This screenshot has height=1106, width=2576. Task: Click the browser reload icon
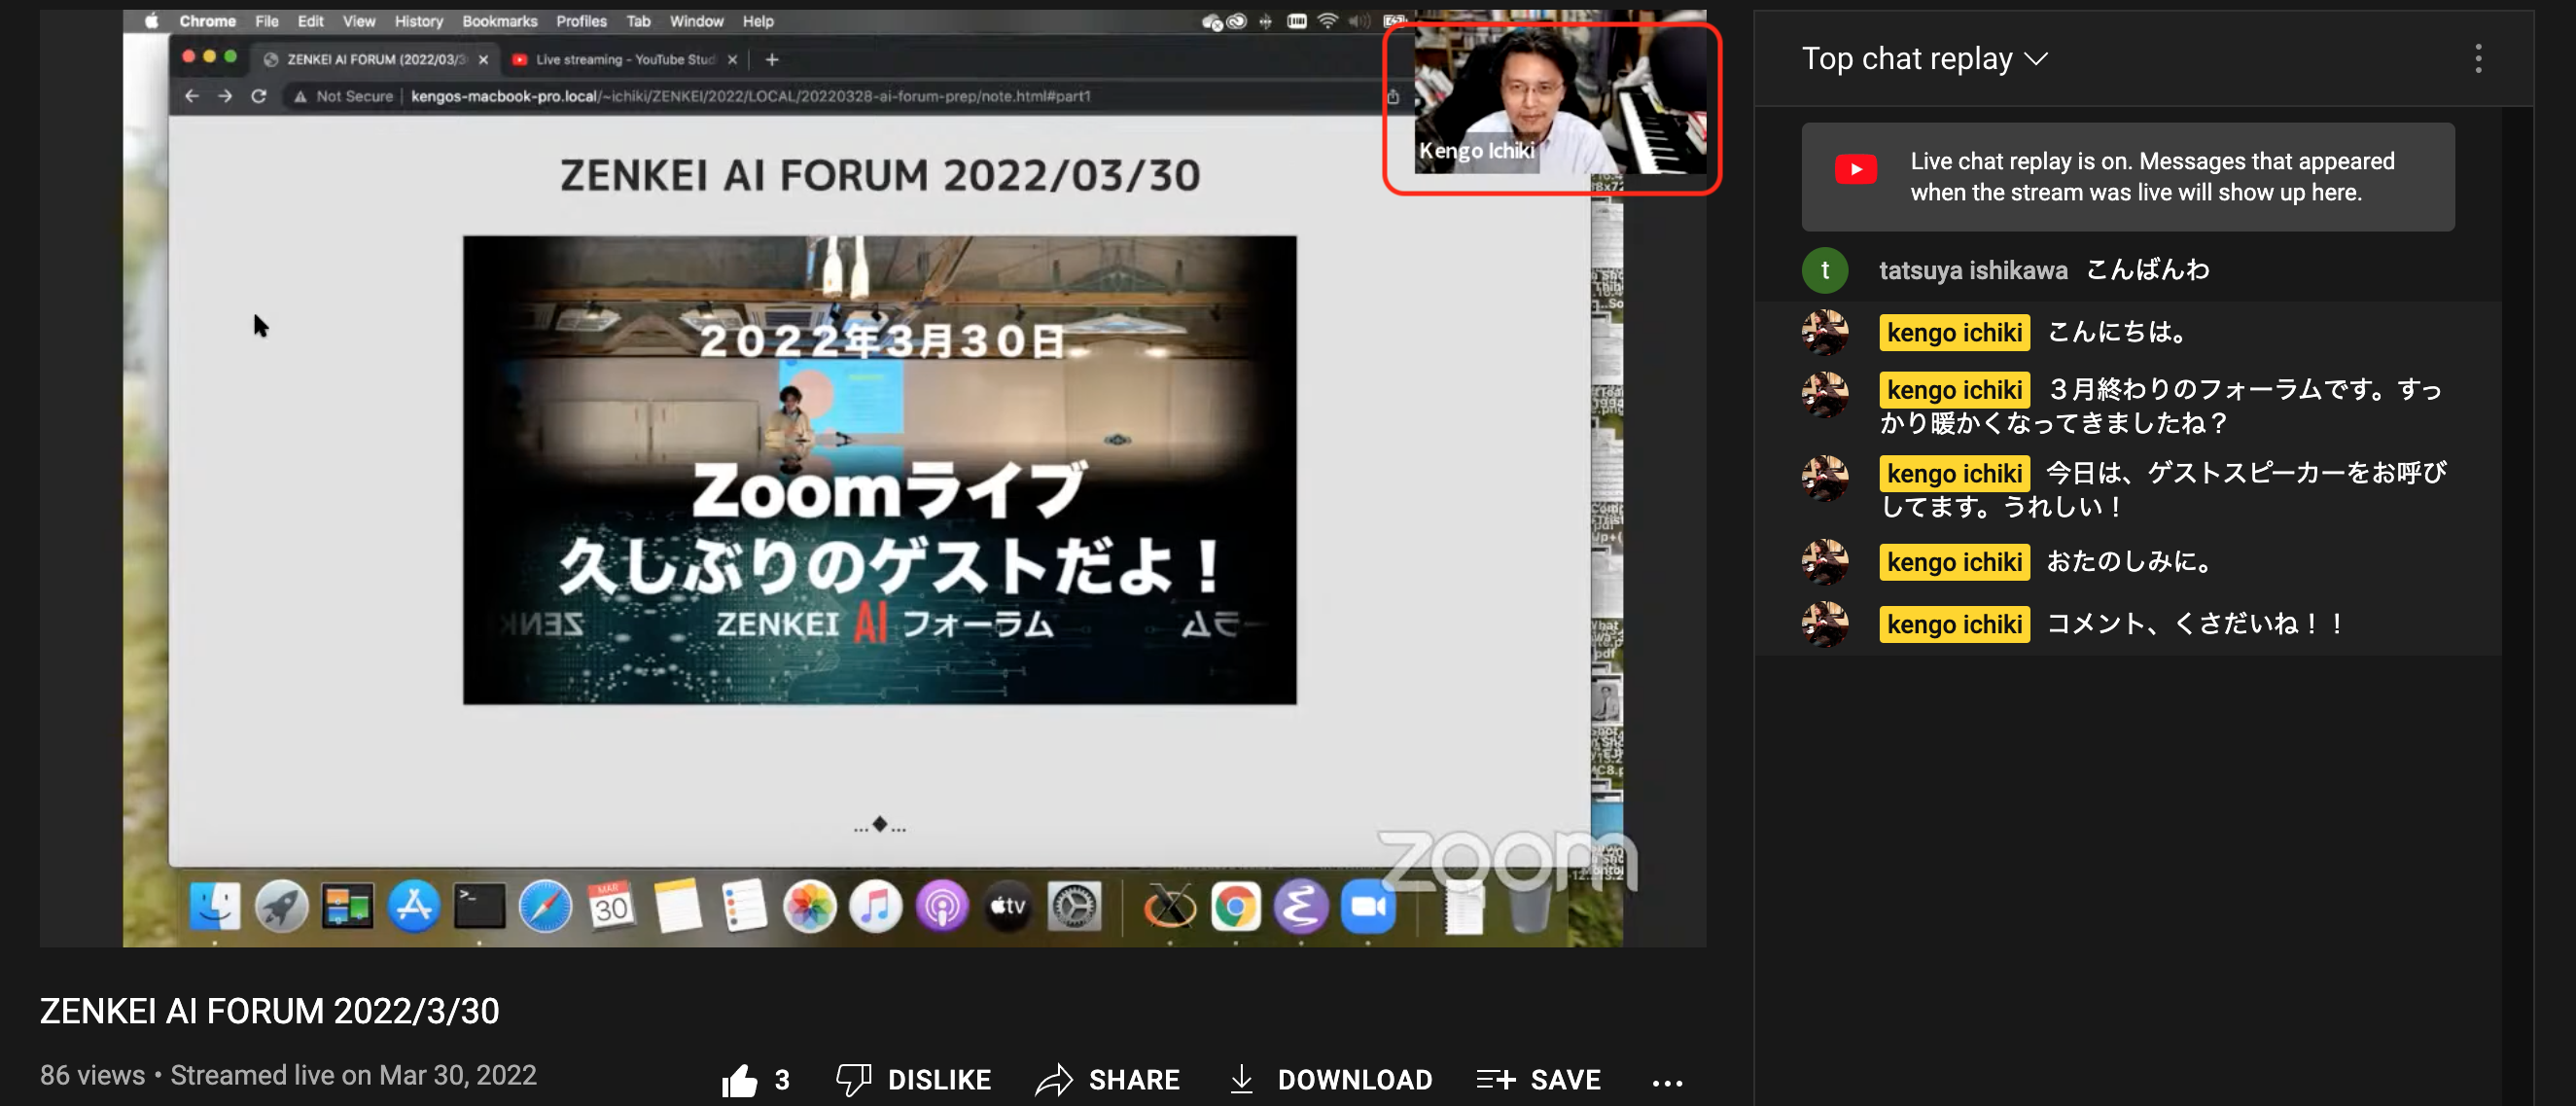pyautogui.click(x=258, y=96)
